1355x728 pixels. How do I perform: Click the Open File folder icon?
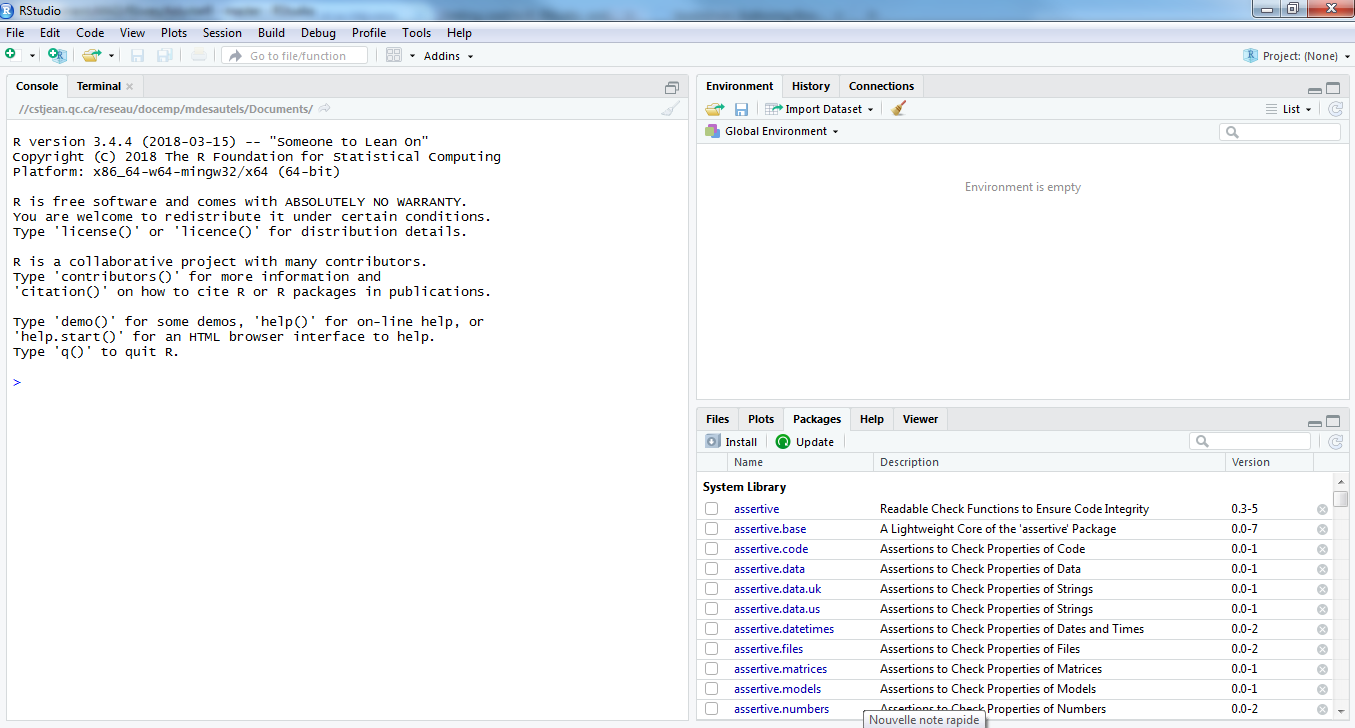click(x=92, y=55)
